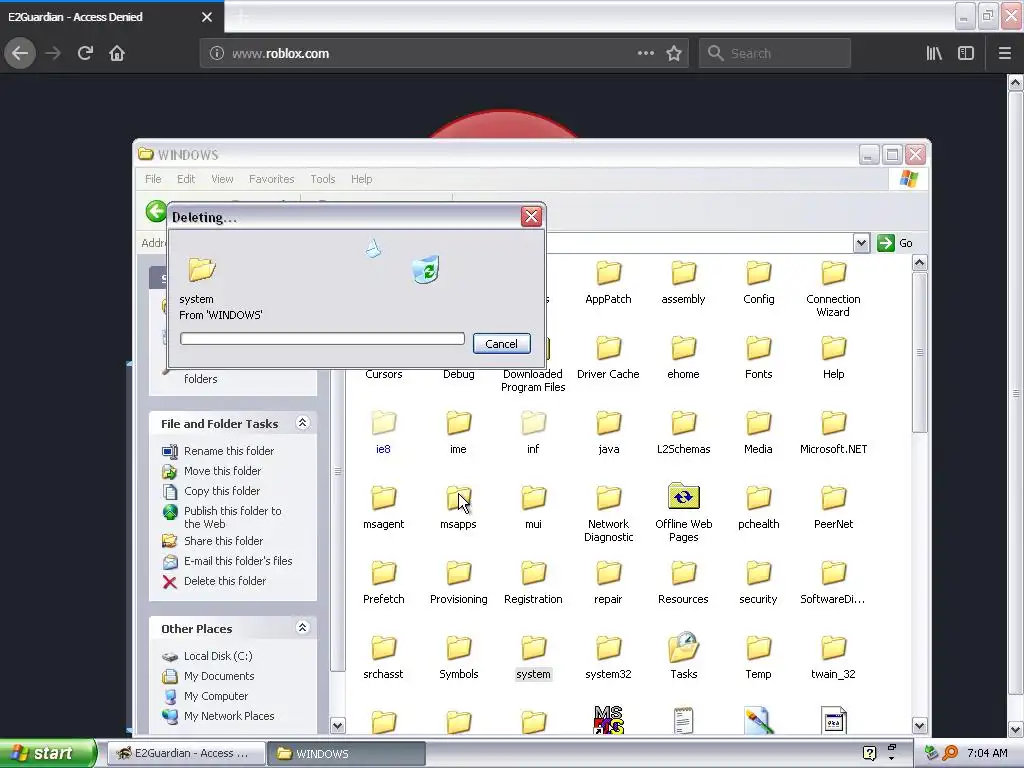Collapse the Other Places panel

(302, 628)
